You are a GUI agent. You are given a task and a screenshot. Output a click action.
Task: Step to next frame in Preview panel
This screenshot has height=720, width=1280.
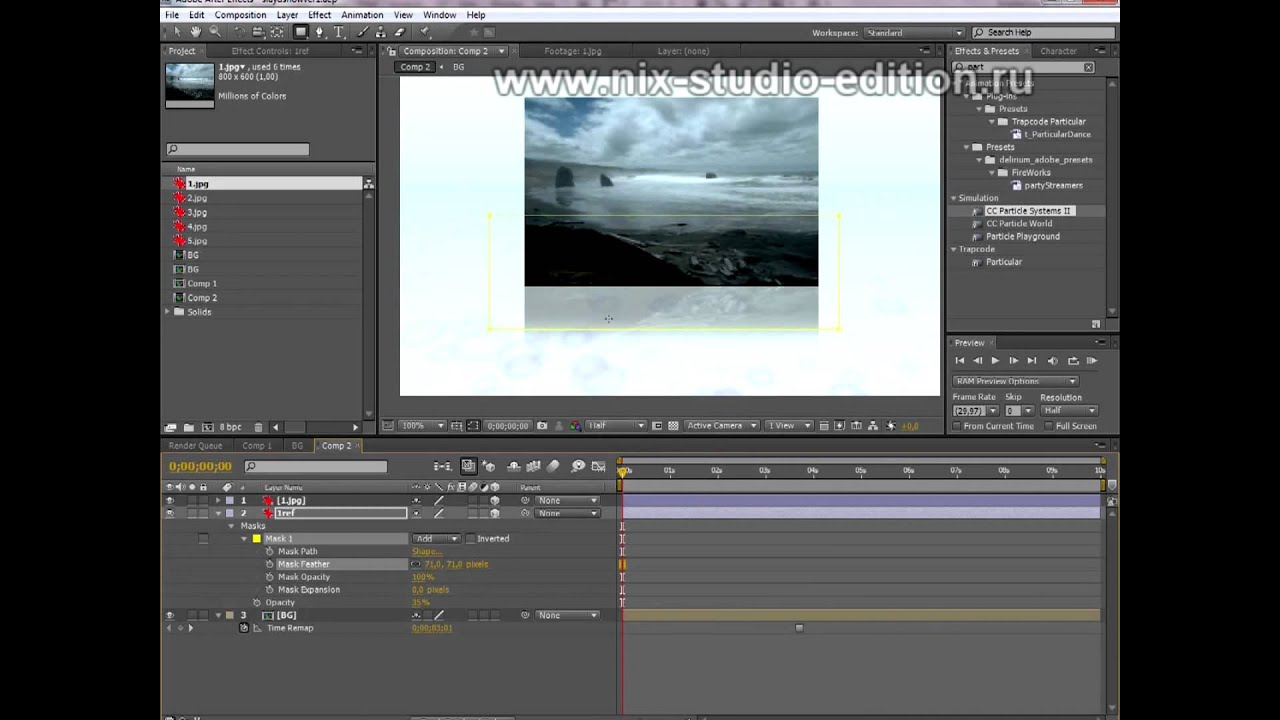(x=1013, y=361)
